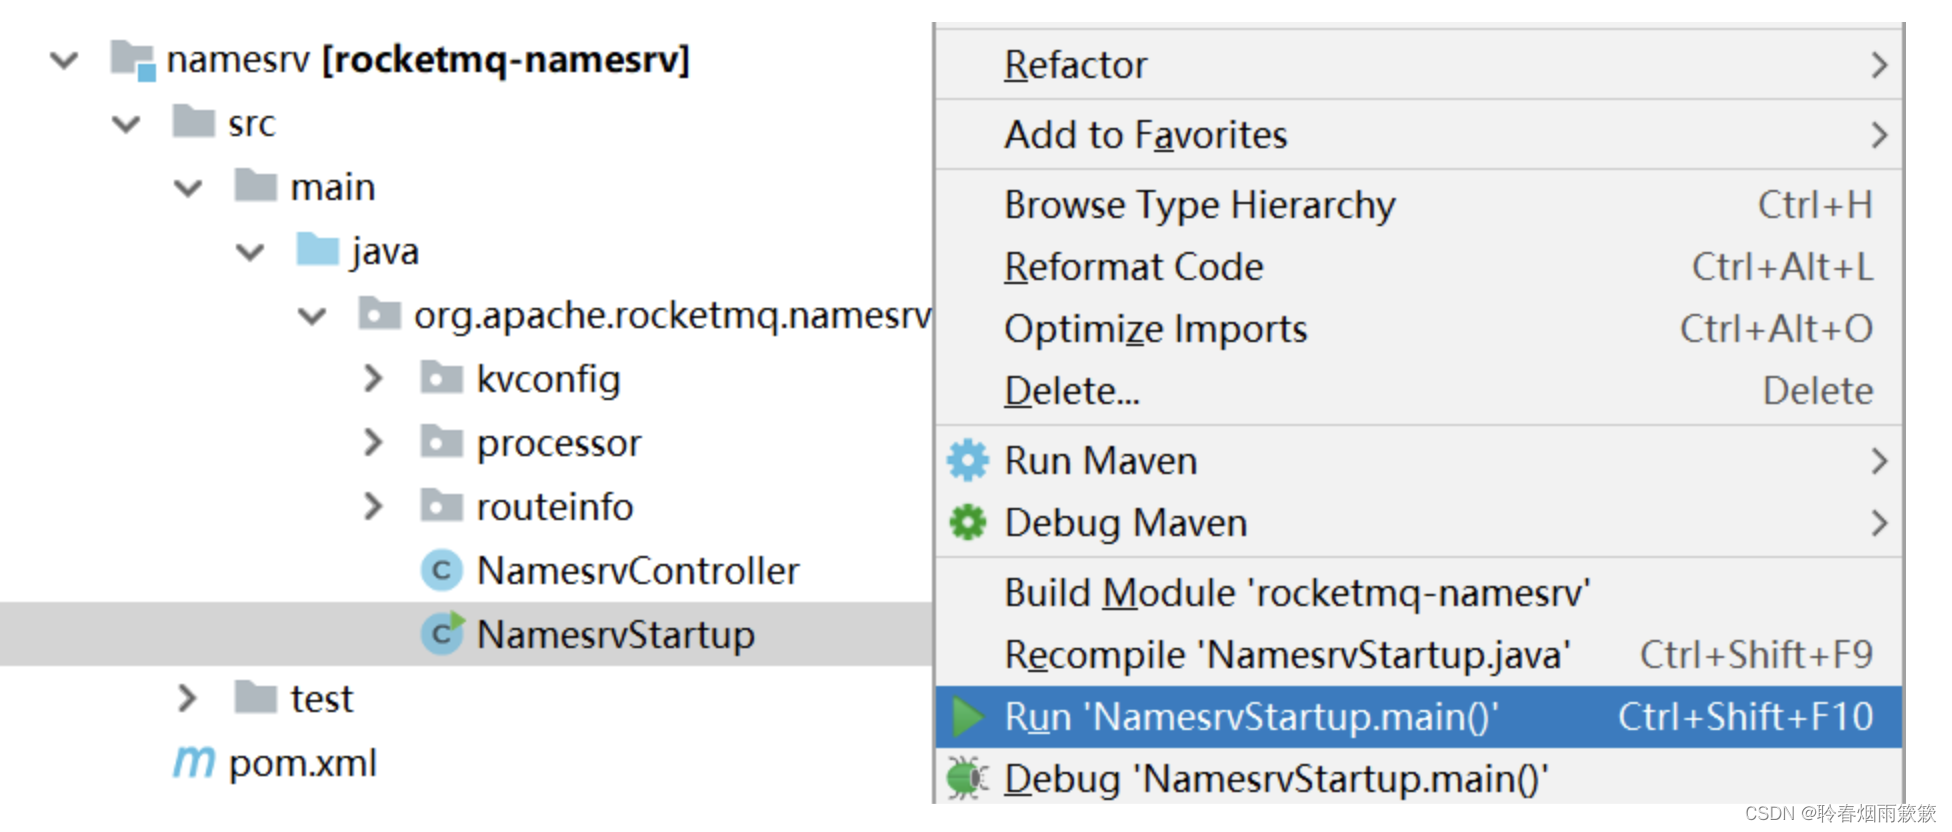Select the namesrv [rocketmq-namesrv] tree row
Image resolution: width=1952 pixels, height=832 pixels.
[466, 60]
